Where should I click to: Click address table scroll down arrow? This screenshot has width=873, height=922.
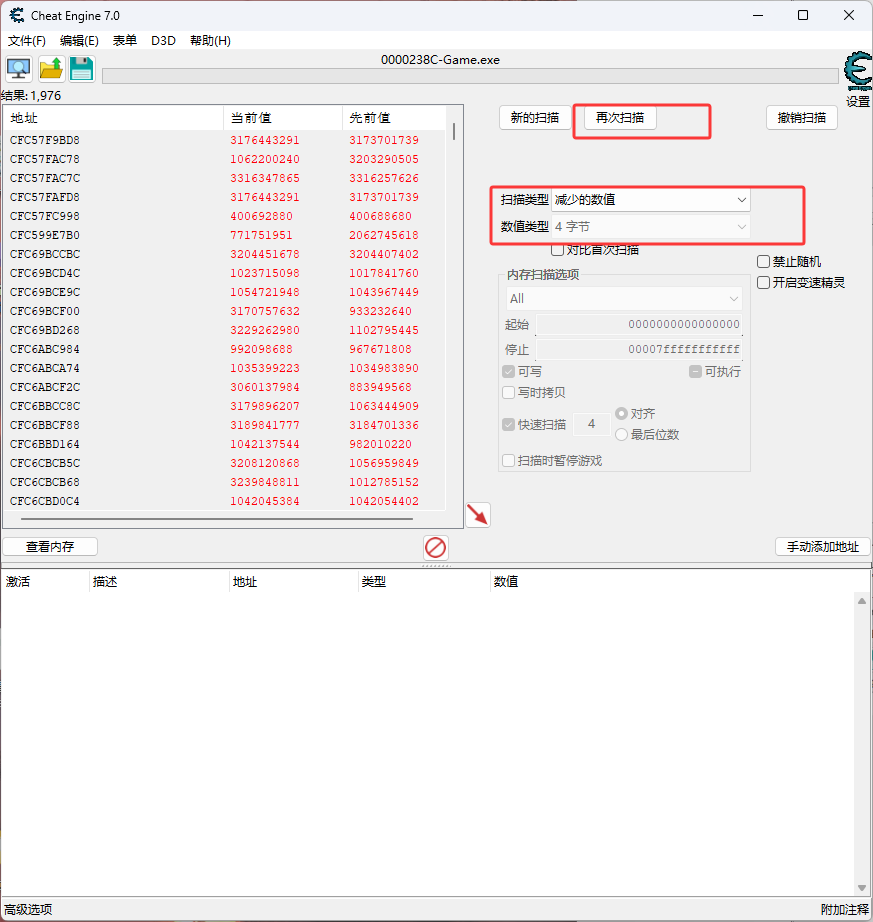pyautogui.click(x=862, y=888)
